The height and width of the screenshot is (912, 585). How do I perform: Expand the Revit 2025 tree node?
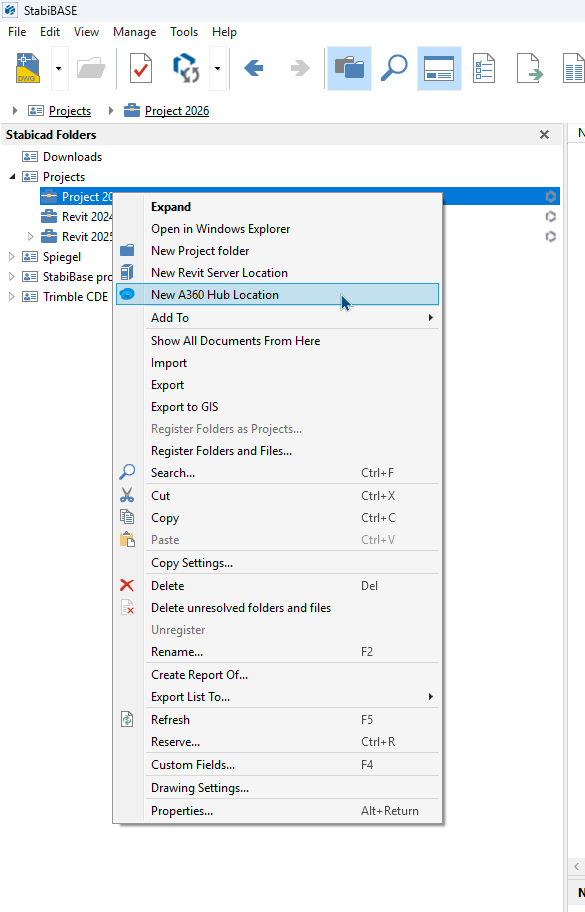[31, 236]
